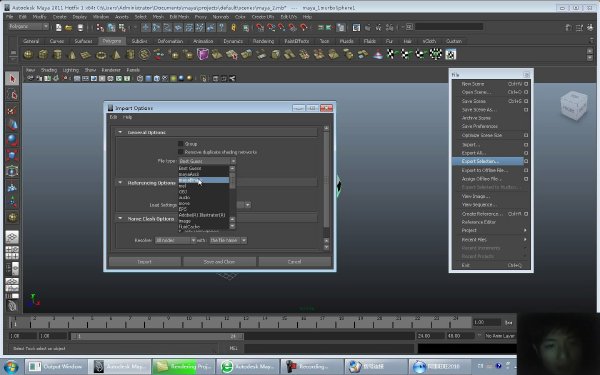Open the Help menu in Import Options
The image size is (600, 375).
click(x=127, y=117)
